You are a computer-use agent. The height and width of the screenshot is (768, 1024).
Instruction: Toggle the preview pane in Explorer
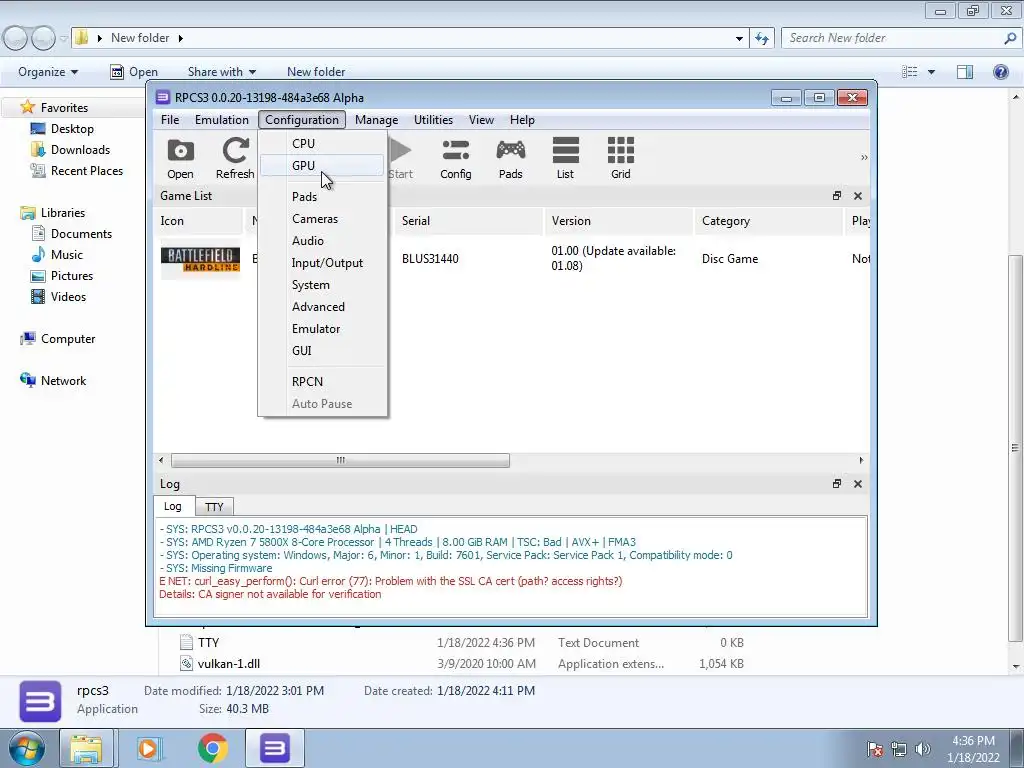[x=965, y=72]
